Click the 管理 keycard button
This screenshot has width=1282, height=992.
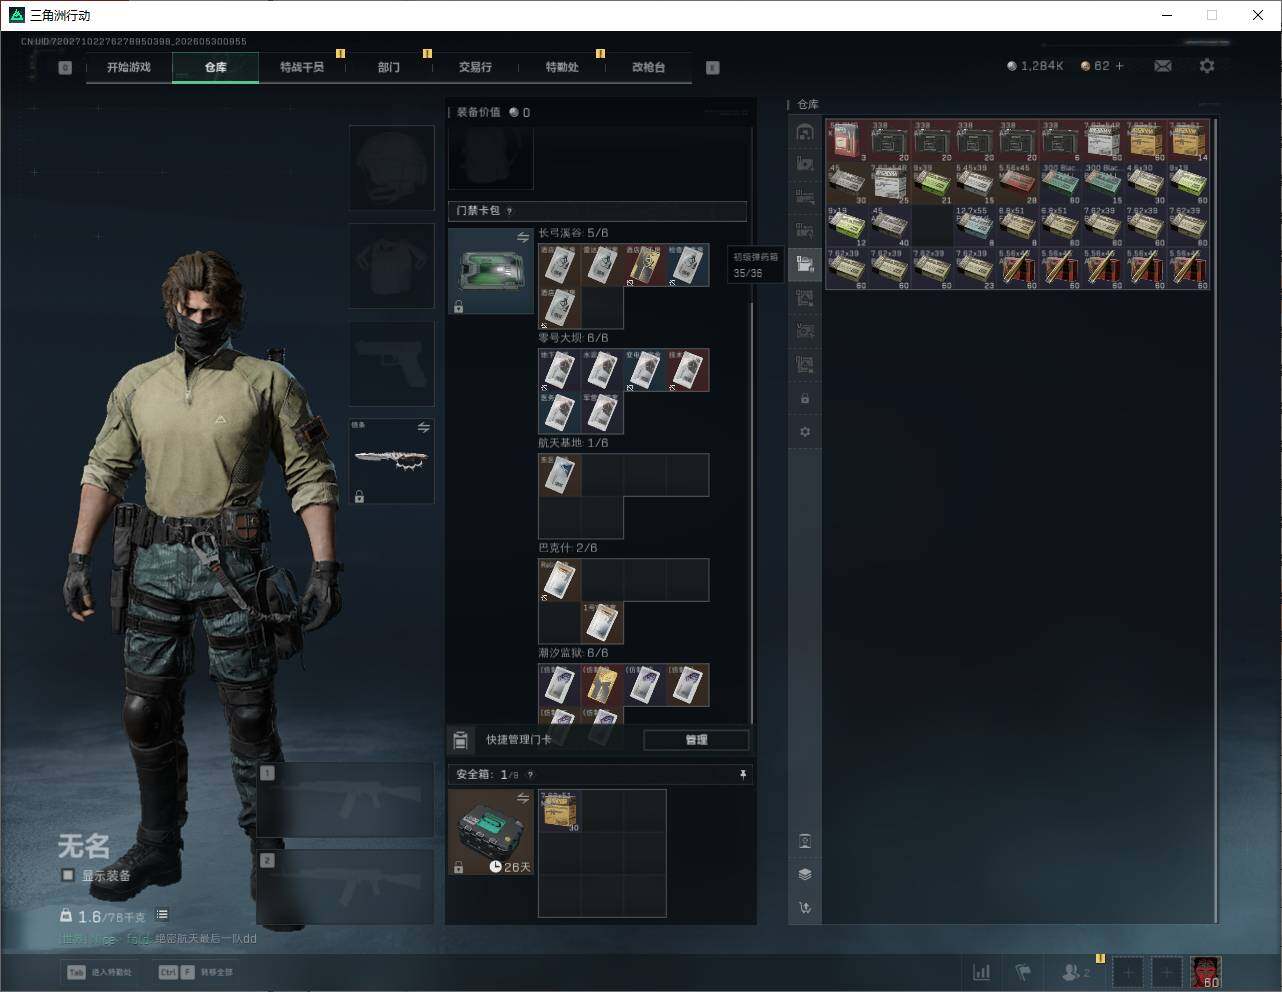pyautogui.click(x=696, y=740)
